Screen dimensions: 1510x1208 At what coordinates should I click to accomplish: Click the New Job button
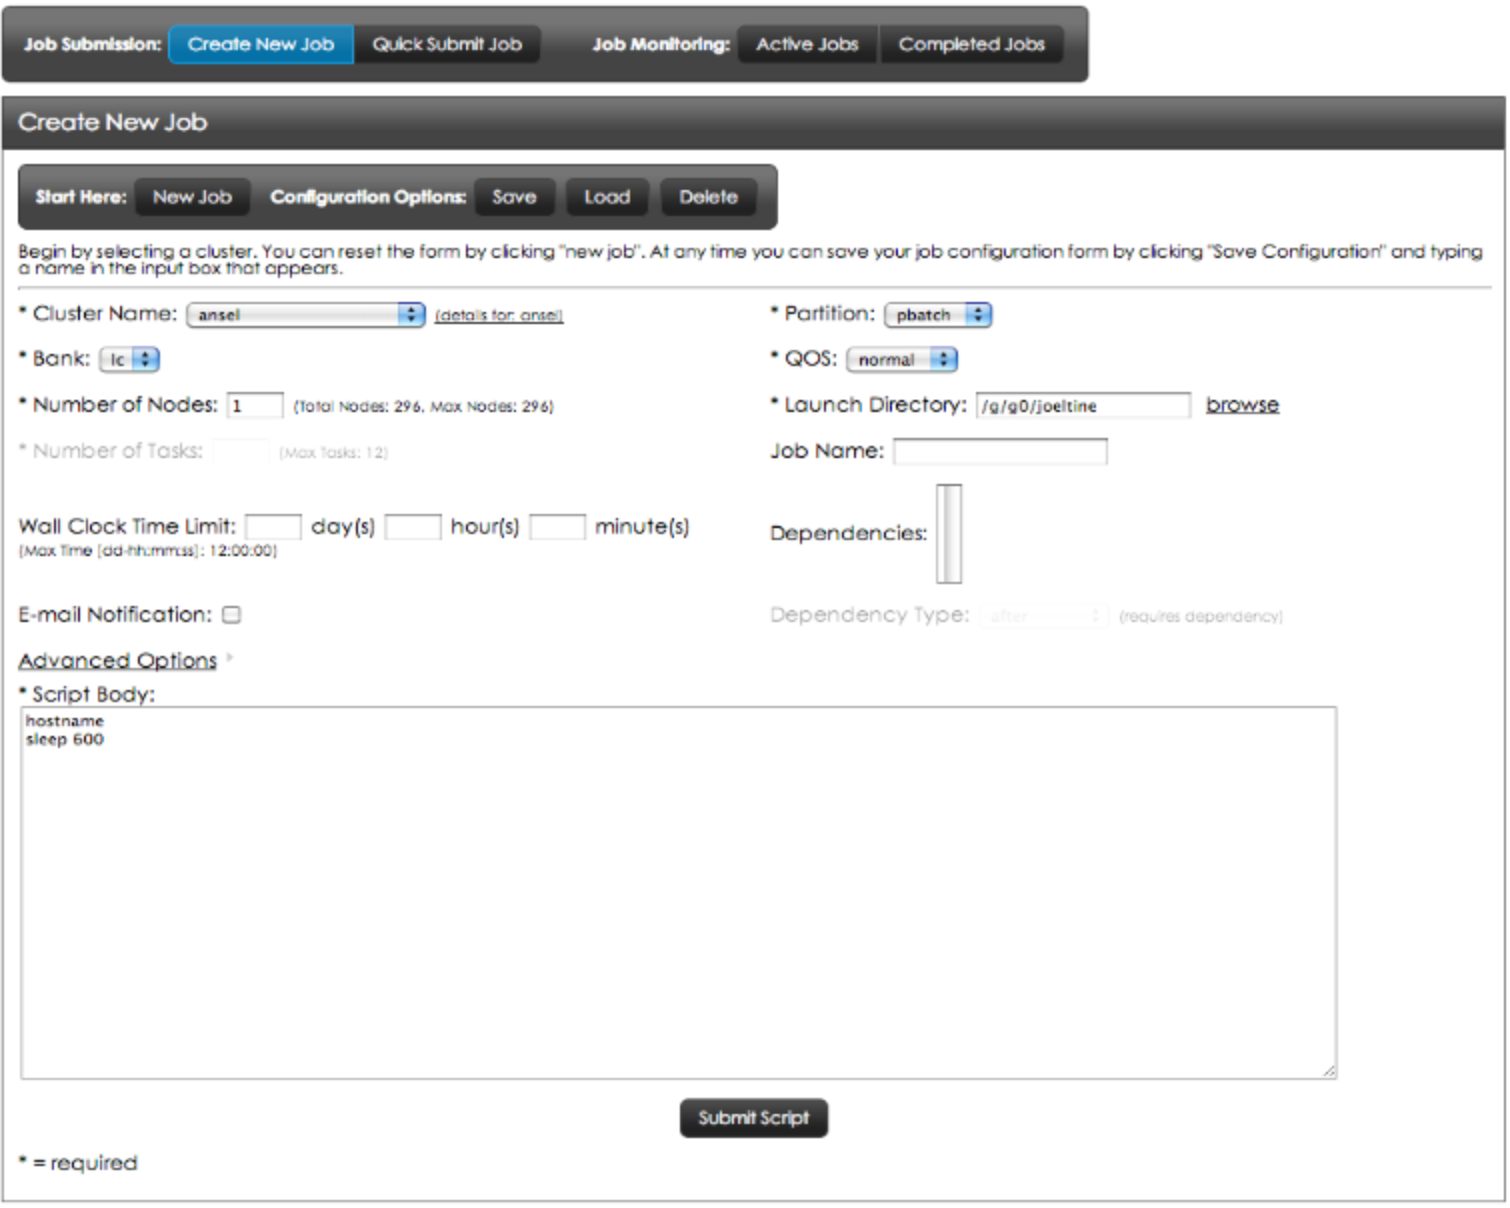click(192, 198)
